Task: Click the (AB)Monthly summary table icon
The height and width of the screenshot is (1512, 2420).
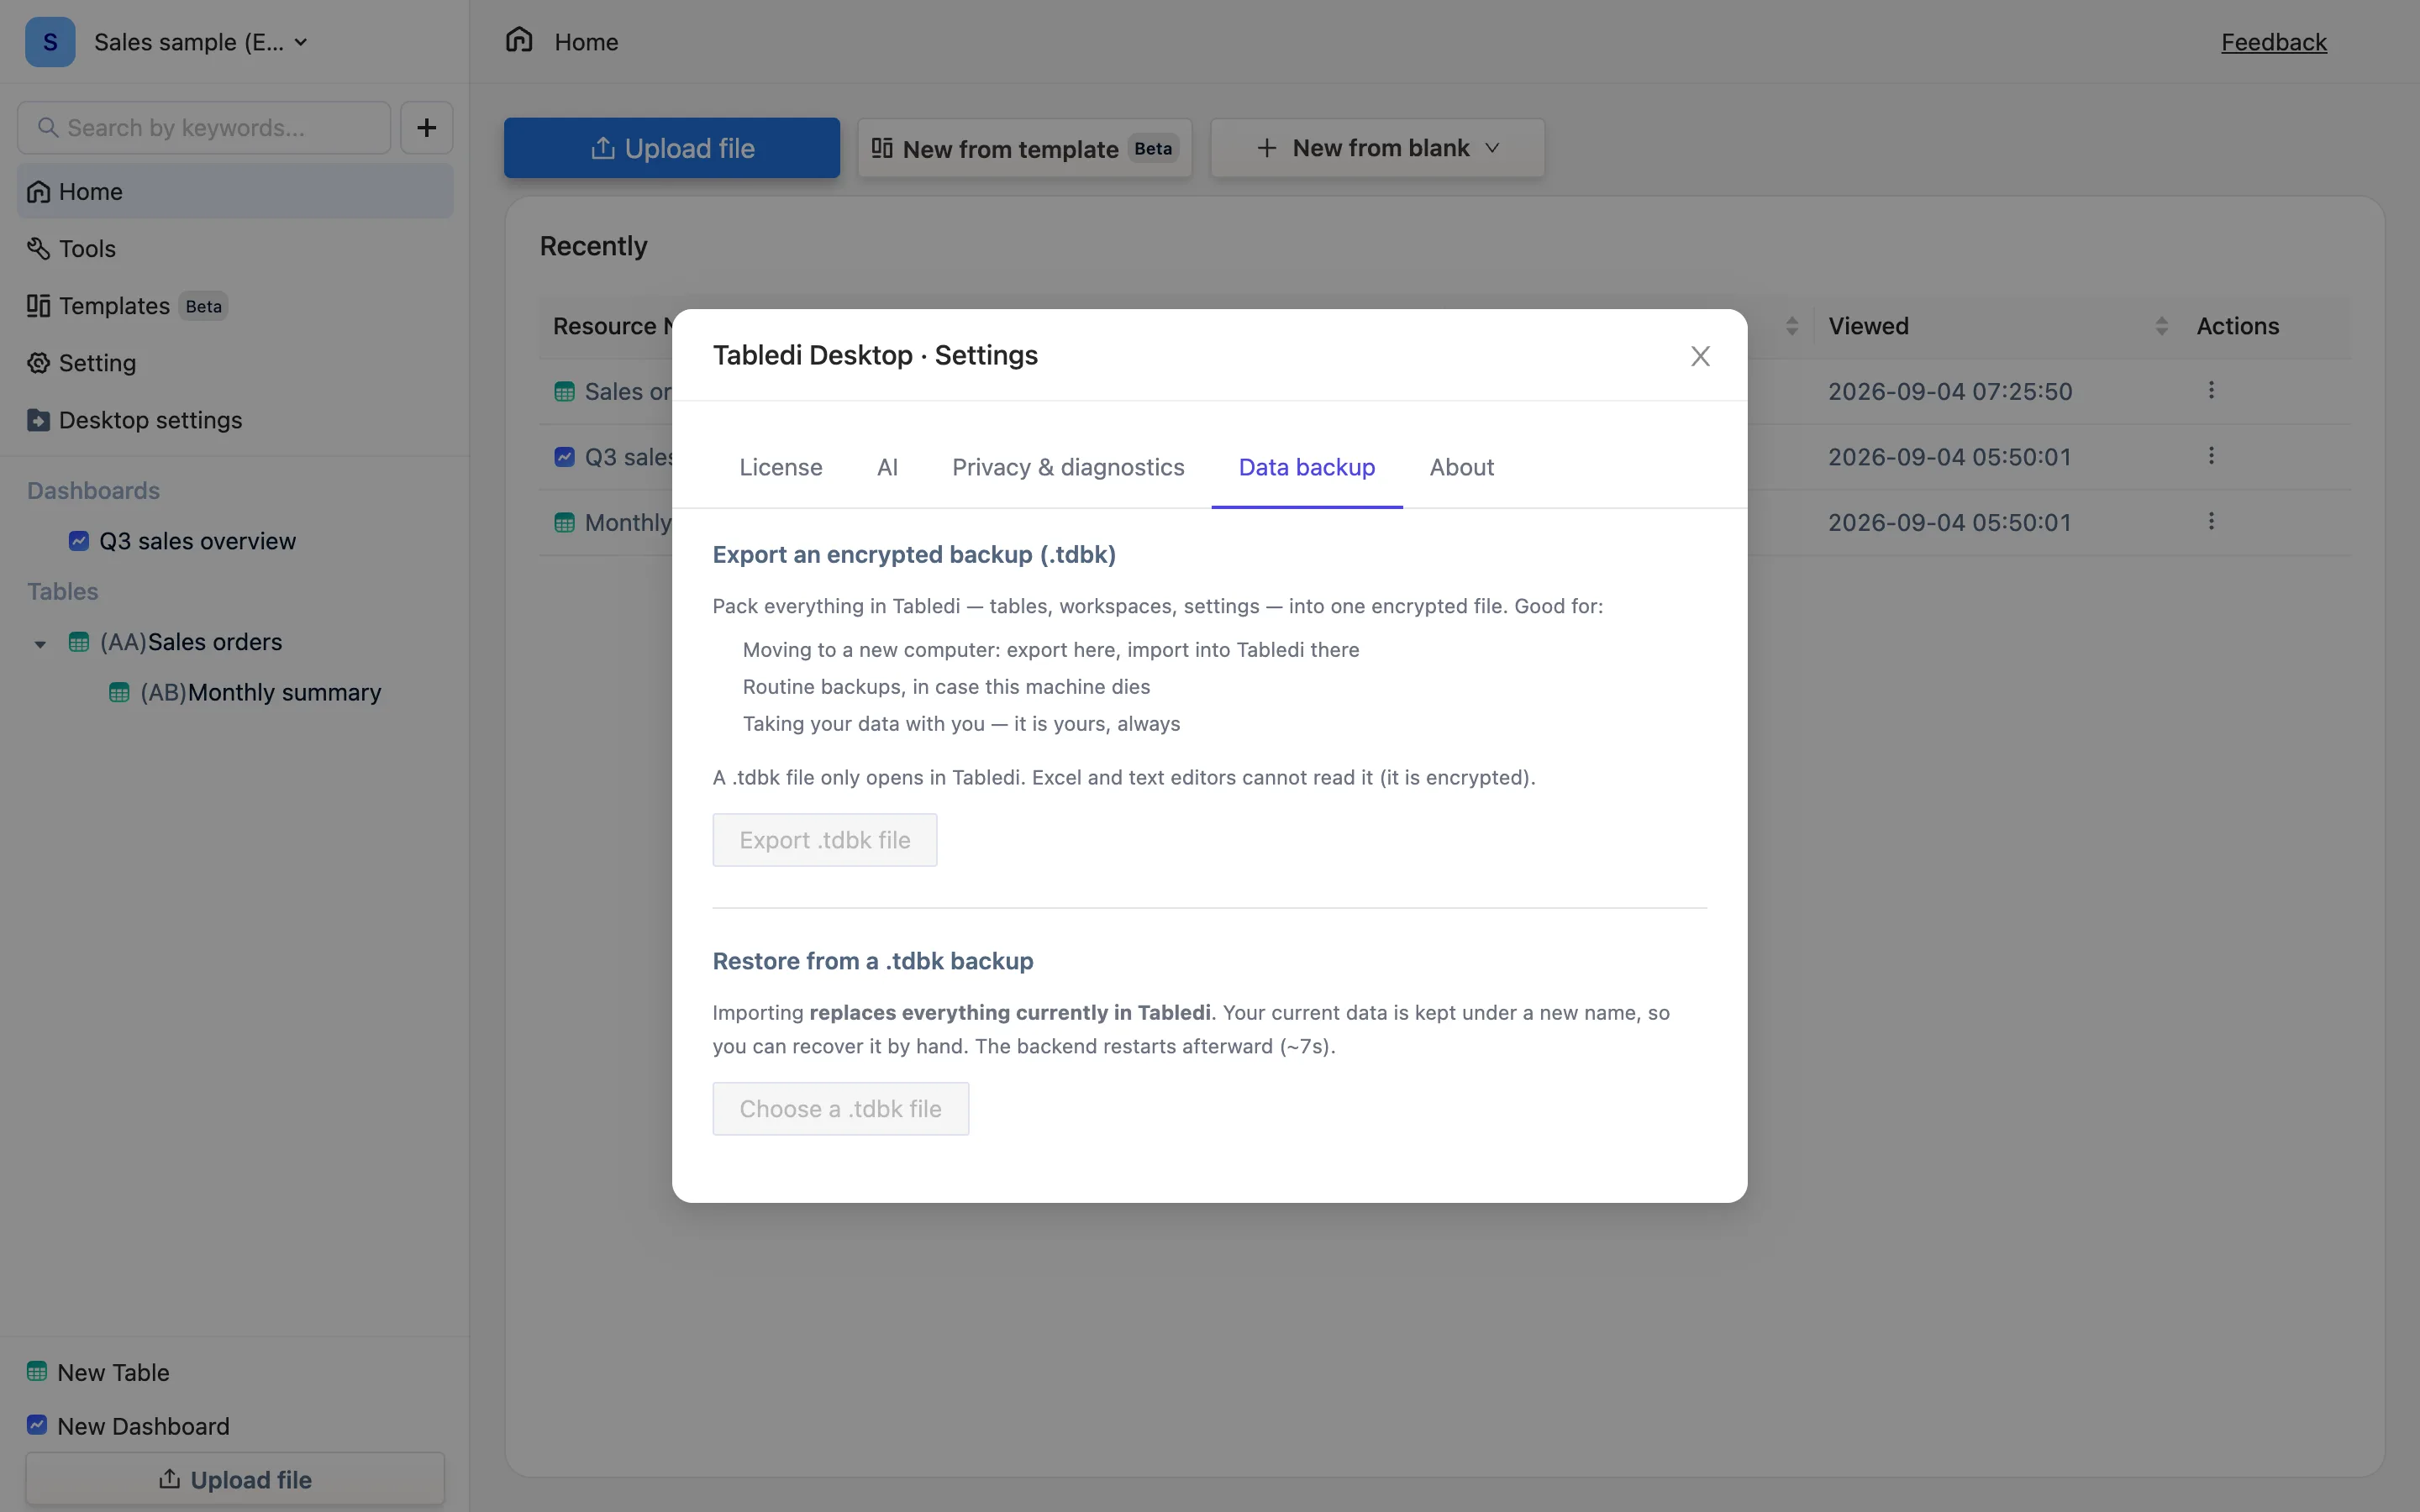Action: 119,692
